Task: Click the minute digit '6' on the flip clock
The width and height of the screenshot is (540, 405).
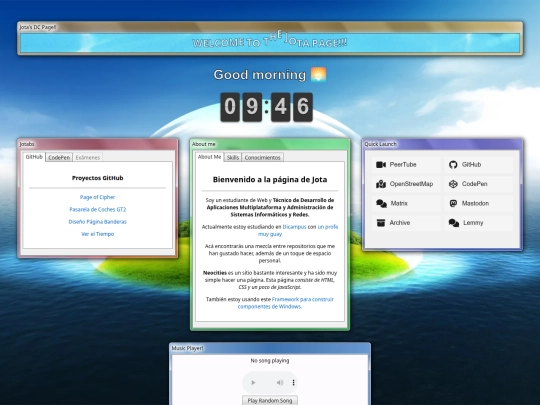Action: 303,107
